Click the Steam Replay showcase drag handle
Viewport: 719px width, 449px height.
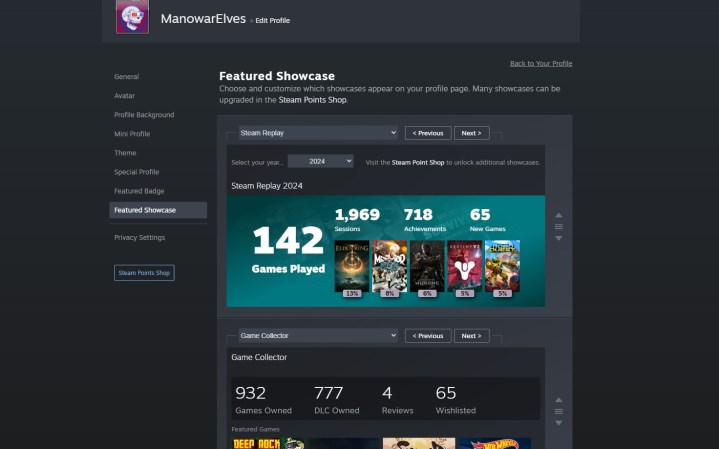point(559,227)
